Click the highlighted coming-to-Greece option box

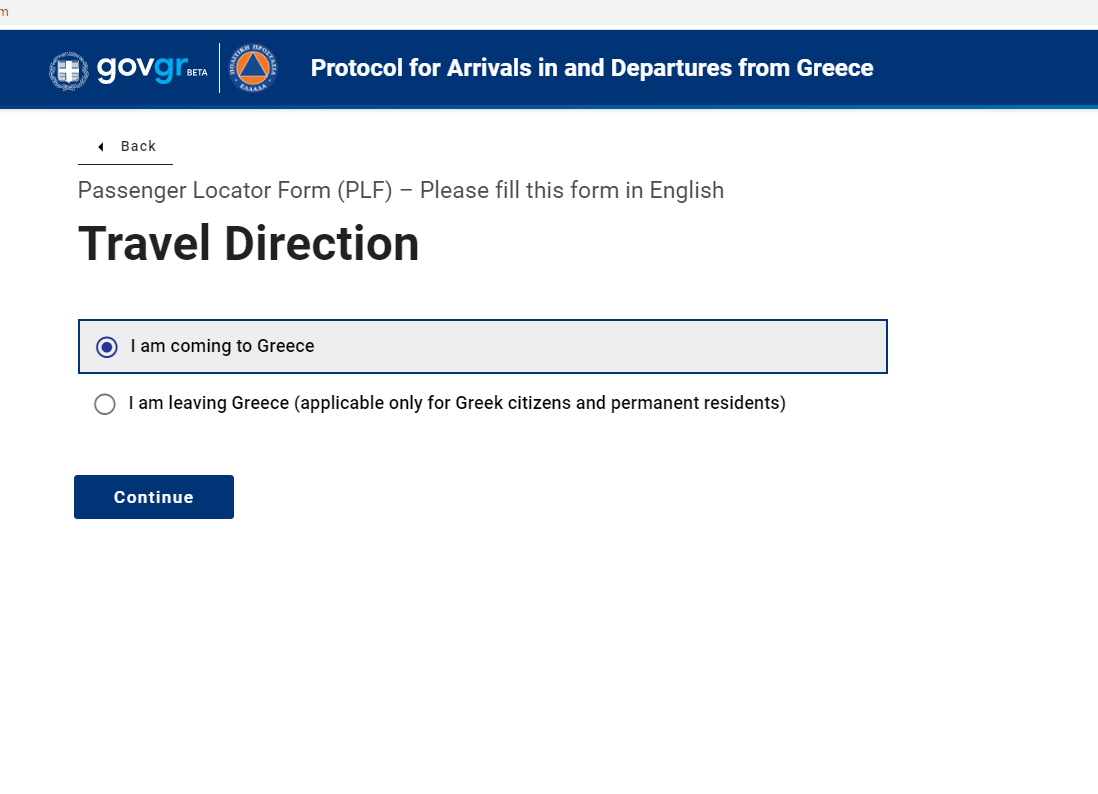coord(482,347)
